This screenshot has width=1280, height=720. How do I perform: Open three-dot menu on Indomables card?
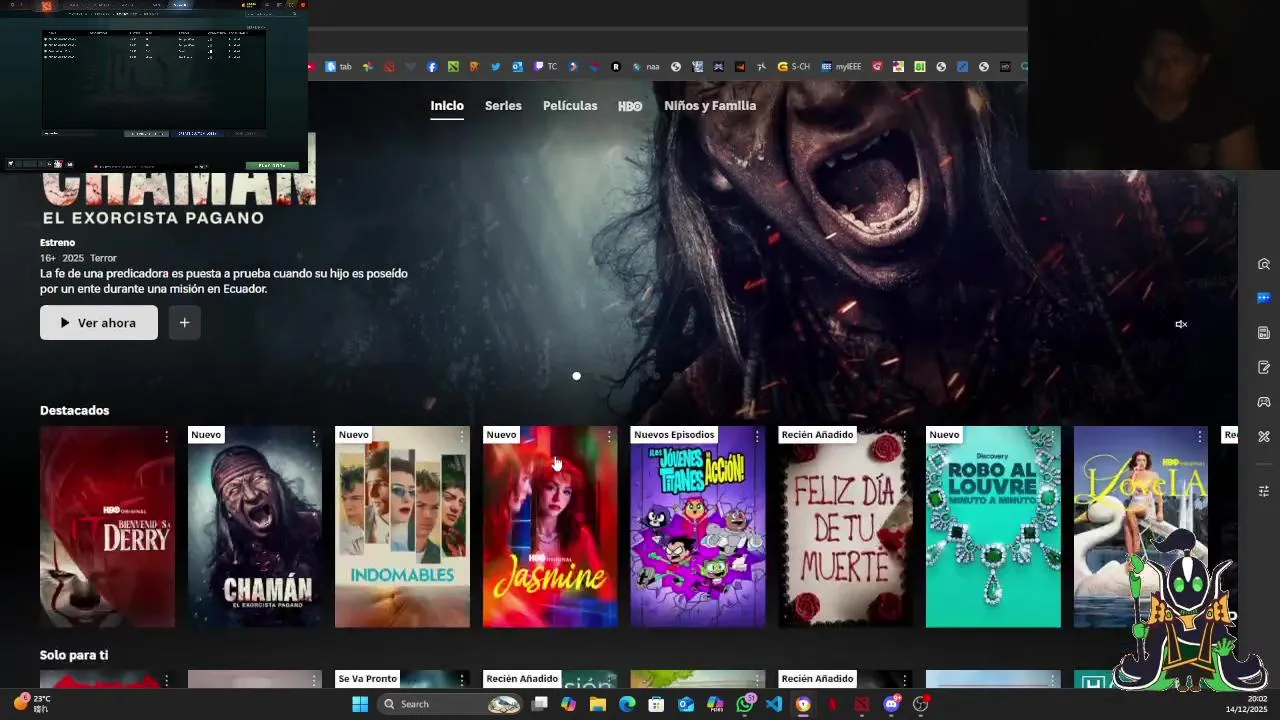tap(461, 437)
